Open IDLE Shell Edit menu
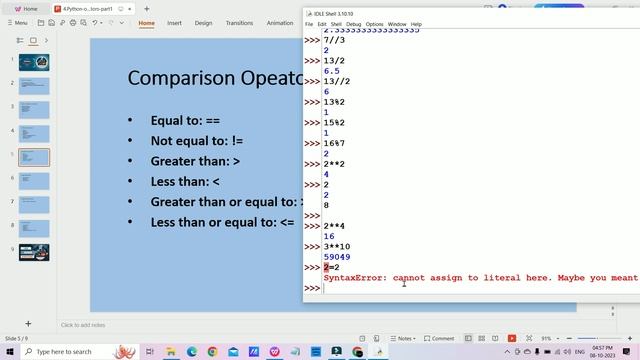The height and width of the screenshot is (360, 640). pos(322,24)
